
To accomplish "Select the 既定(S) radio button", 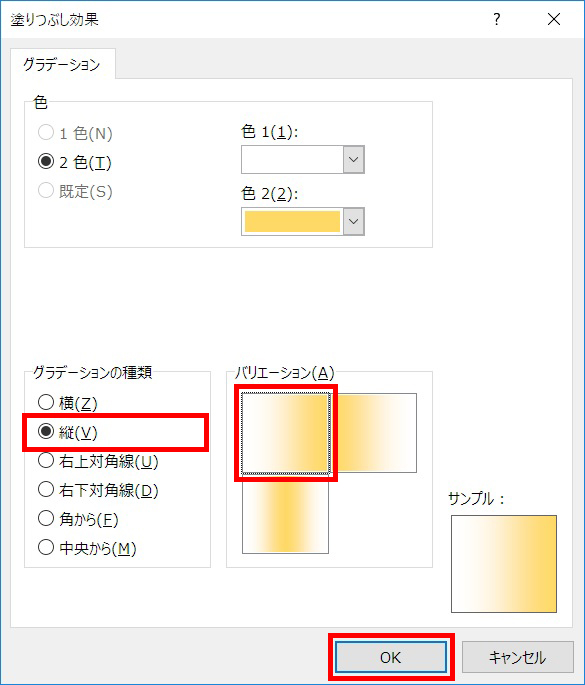I will 46,191.
